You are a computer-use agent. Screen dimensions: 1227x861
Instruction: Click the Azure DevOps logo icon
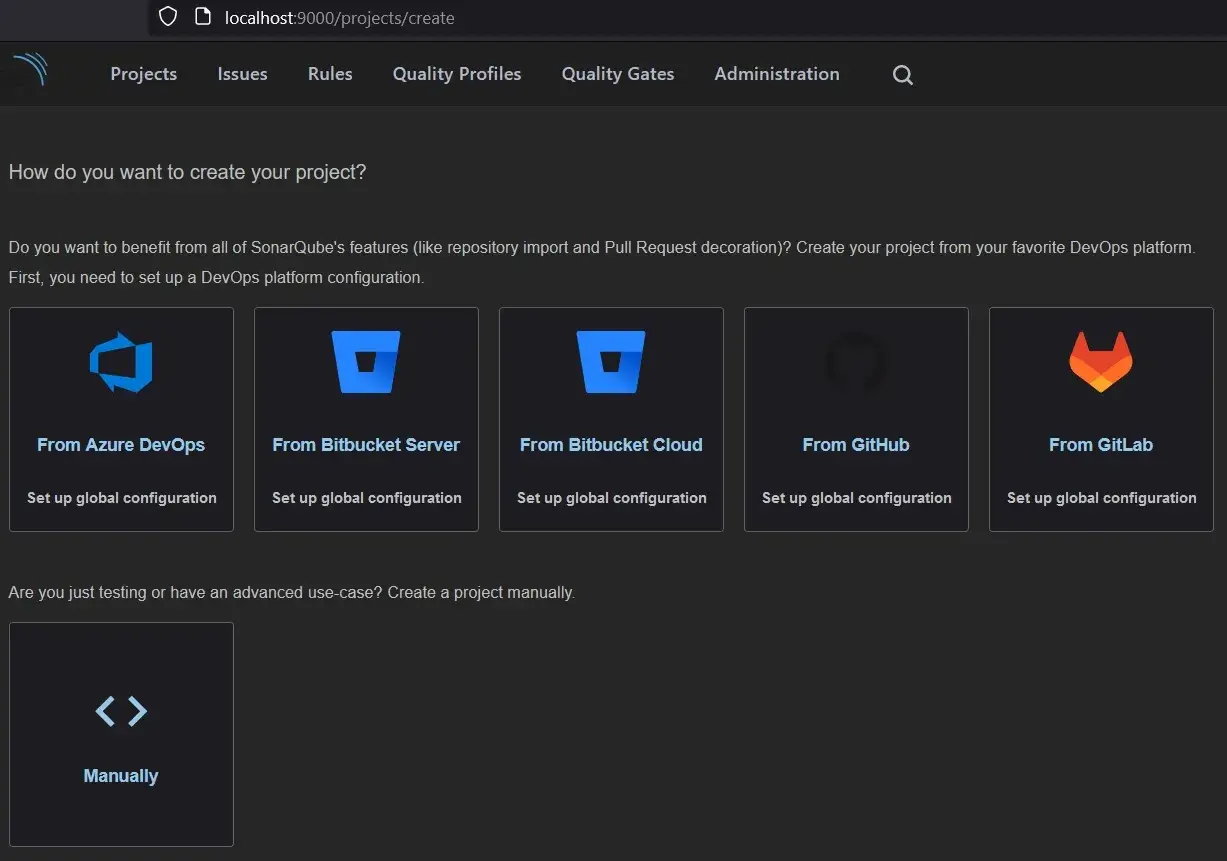121,362
